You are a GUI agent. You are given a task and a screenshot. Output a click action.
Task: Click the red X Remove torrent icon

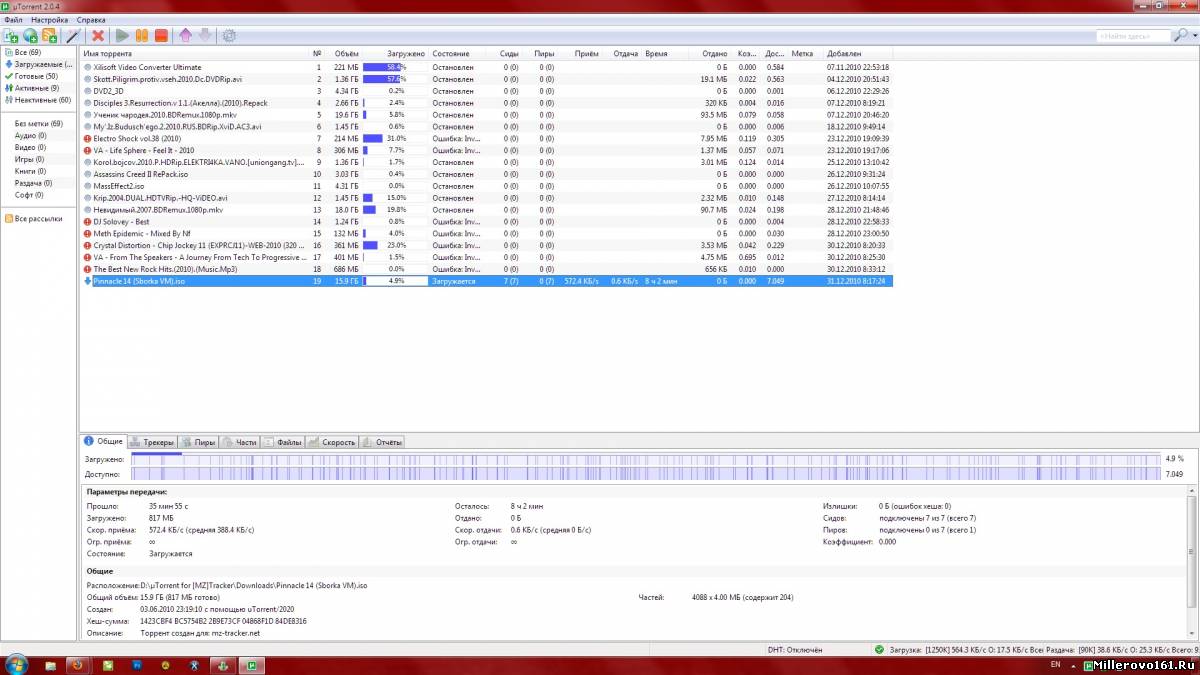98,36
